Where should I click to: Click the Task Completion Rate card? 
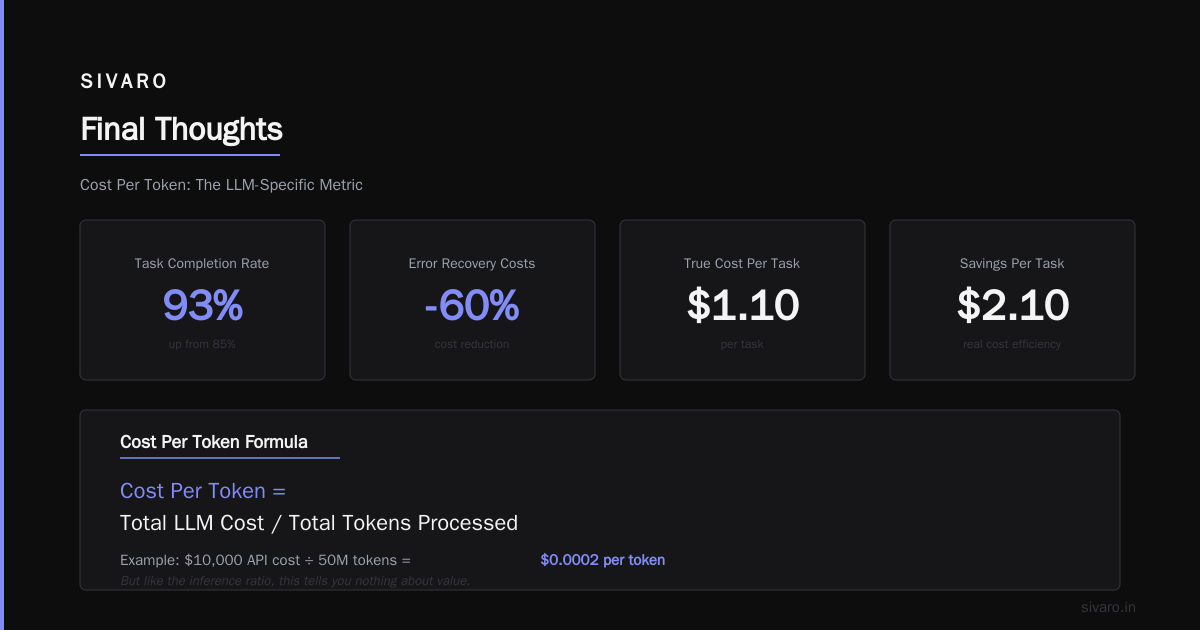coord(202,300)
